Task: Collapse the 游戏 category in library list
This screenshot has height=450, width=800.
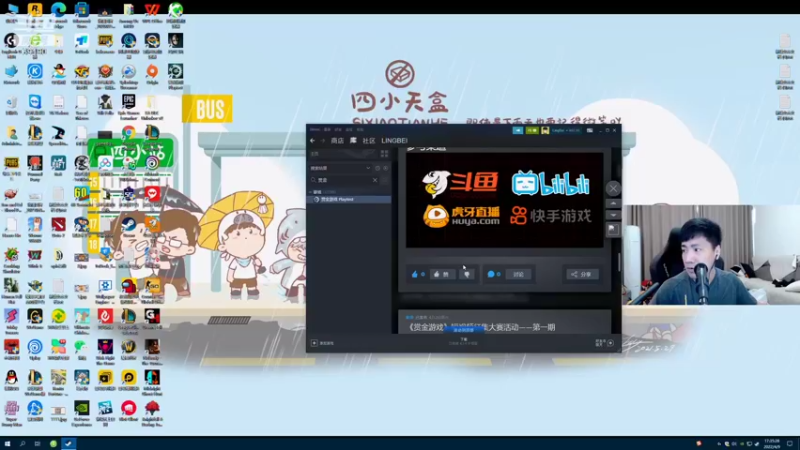Action: 311,192
